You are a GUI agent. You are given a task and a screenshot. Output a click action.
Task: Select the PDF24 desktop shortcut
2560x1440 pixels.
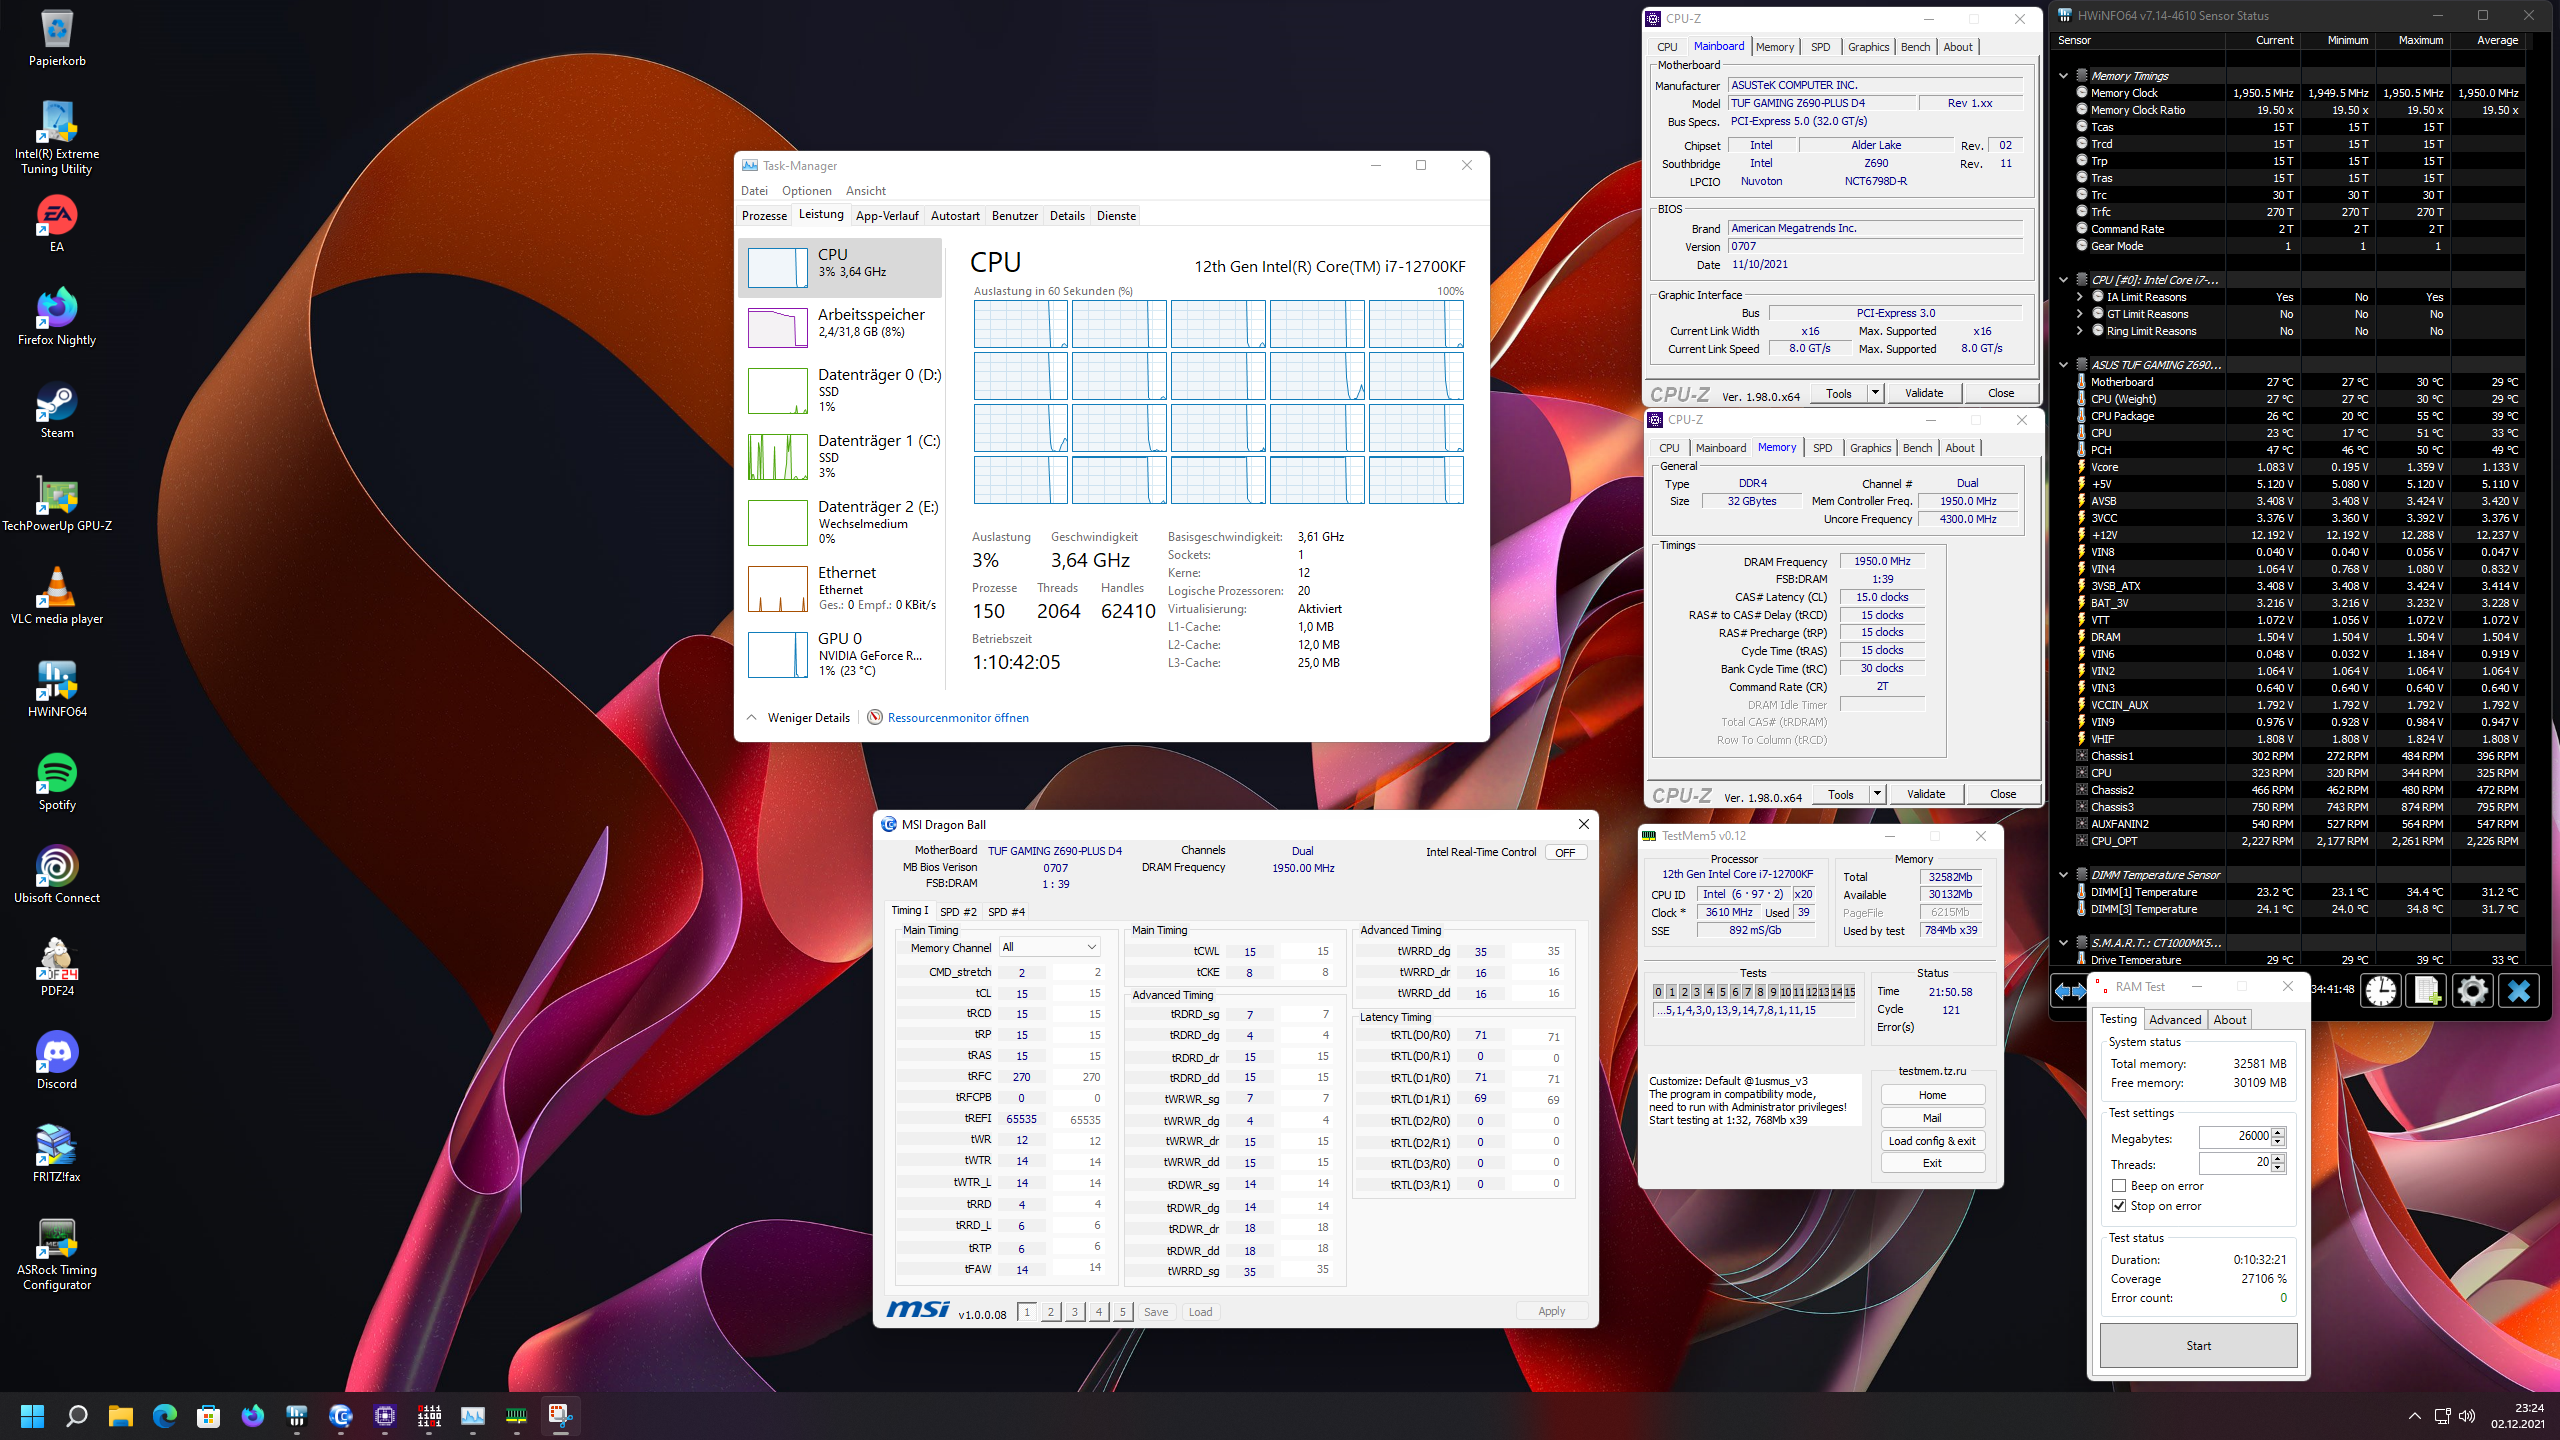tap(57, 968)
